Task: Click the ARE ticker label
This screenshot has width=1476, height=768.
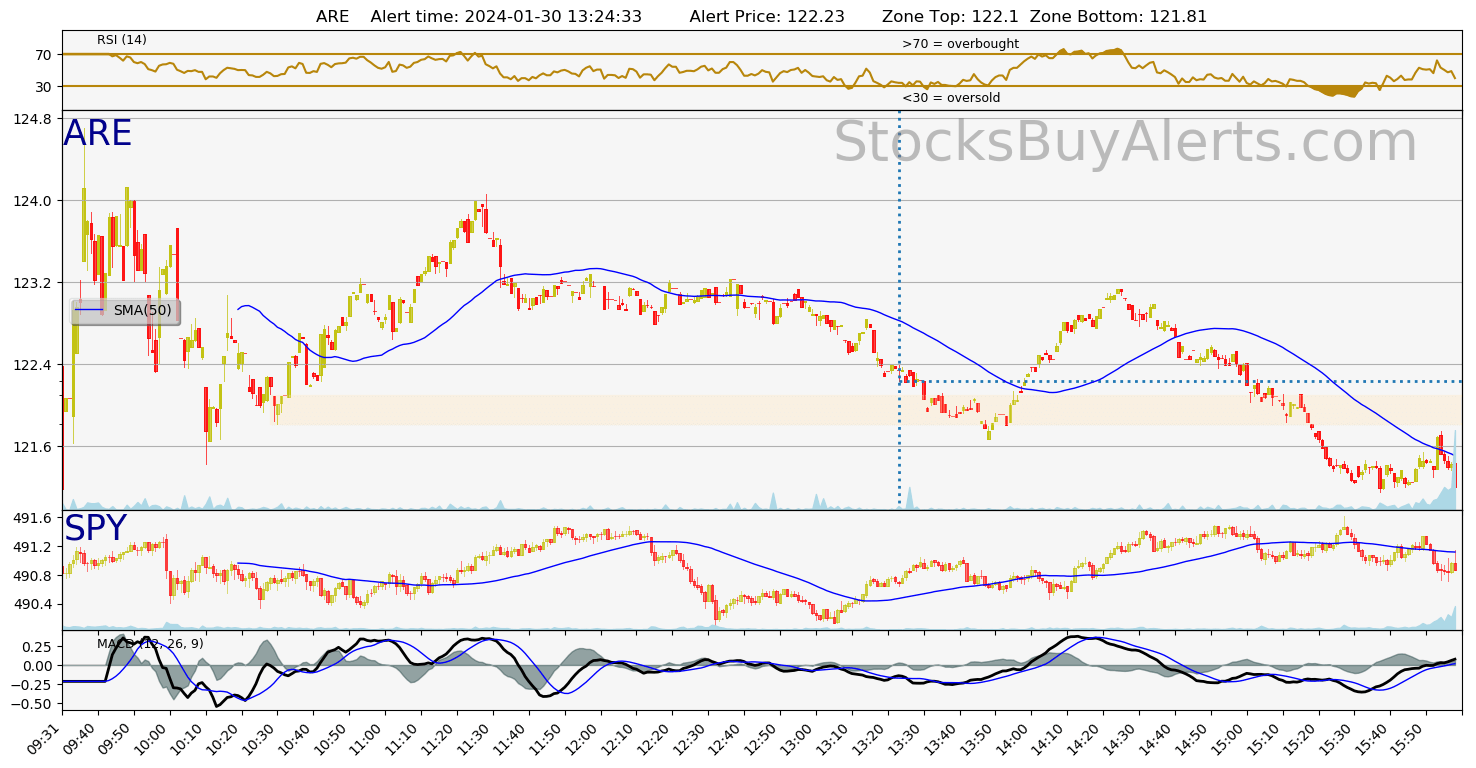Action: click(98, 134)
